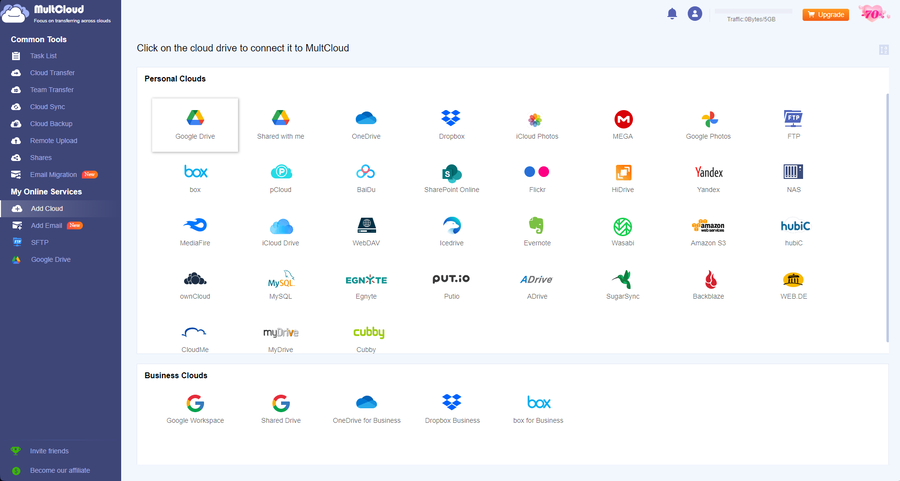
Task: Open the notifications bell
Action: tap(672, 14)
